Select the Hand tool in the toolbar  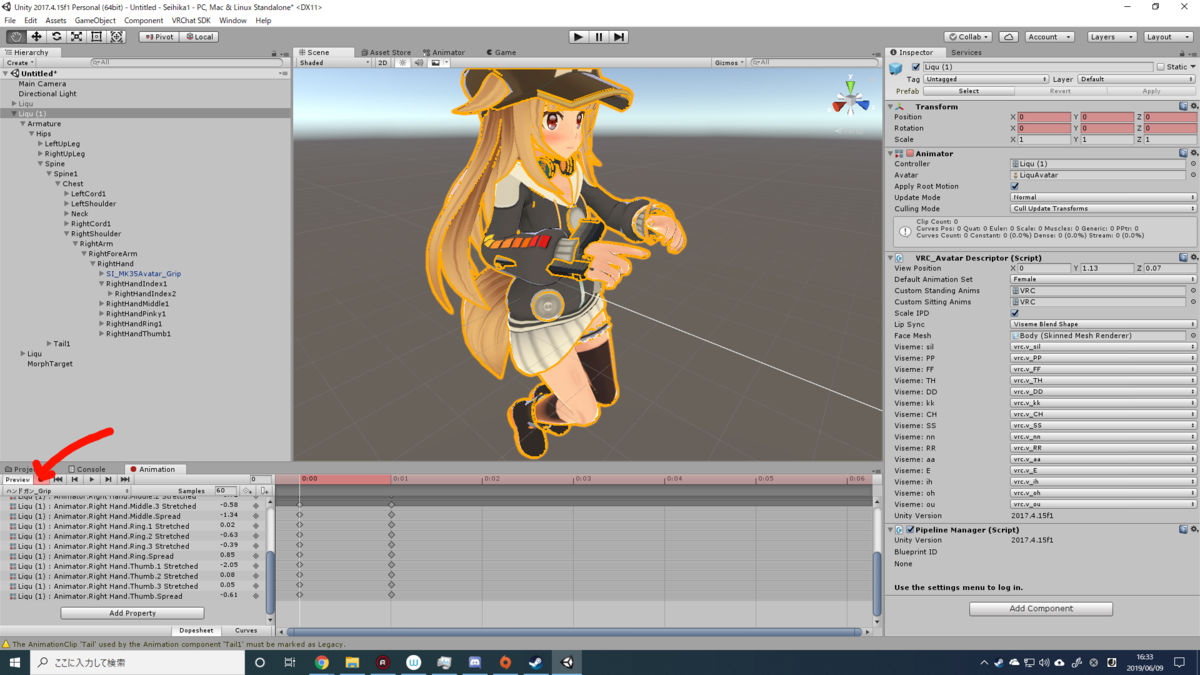[x=16, y=37]
